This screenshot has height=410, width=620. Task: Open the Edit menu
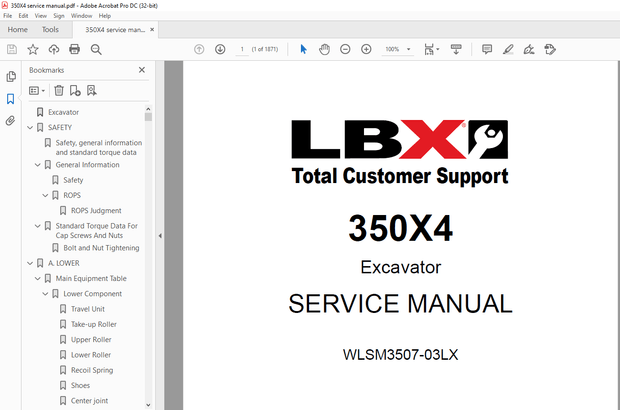pyautogui.click(x=23, y=16)
